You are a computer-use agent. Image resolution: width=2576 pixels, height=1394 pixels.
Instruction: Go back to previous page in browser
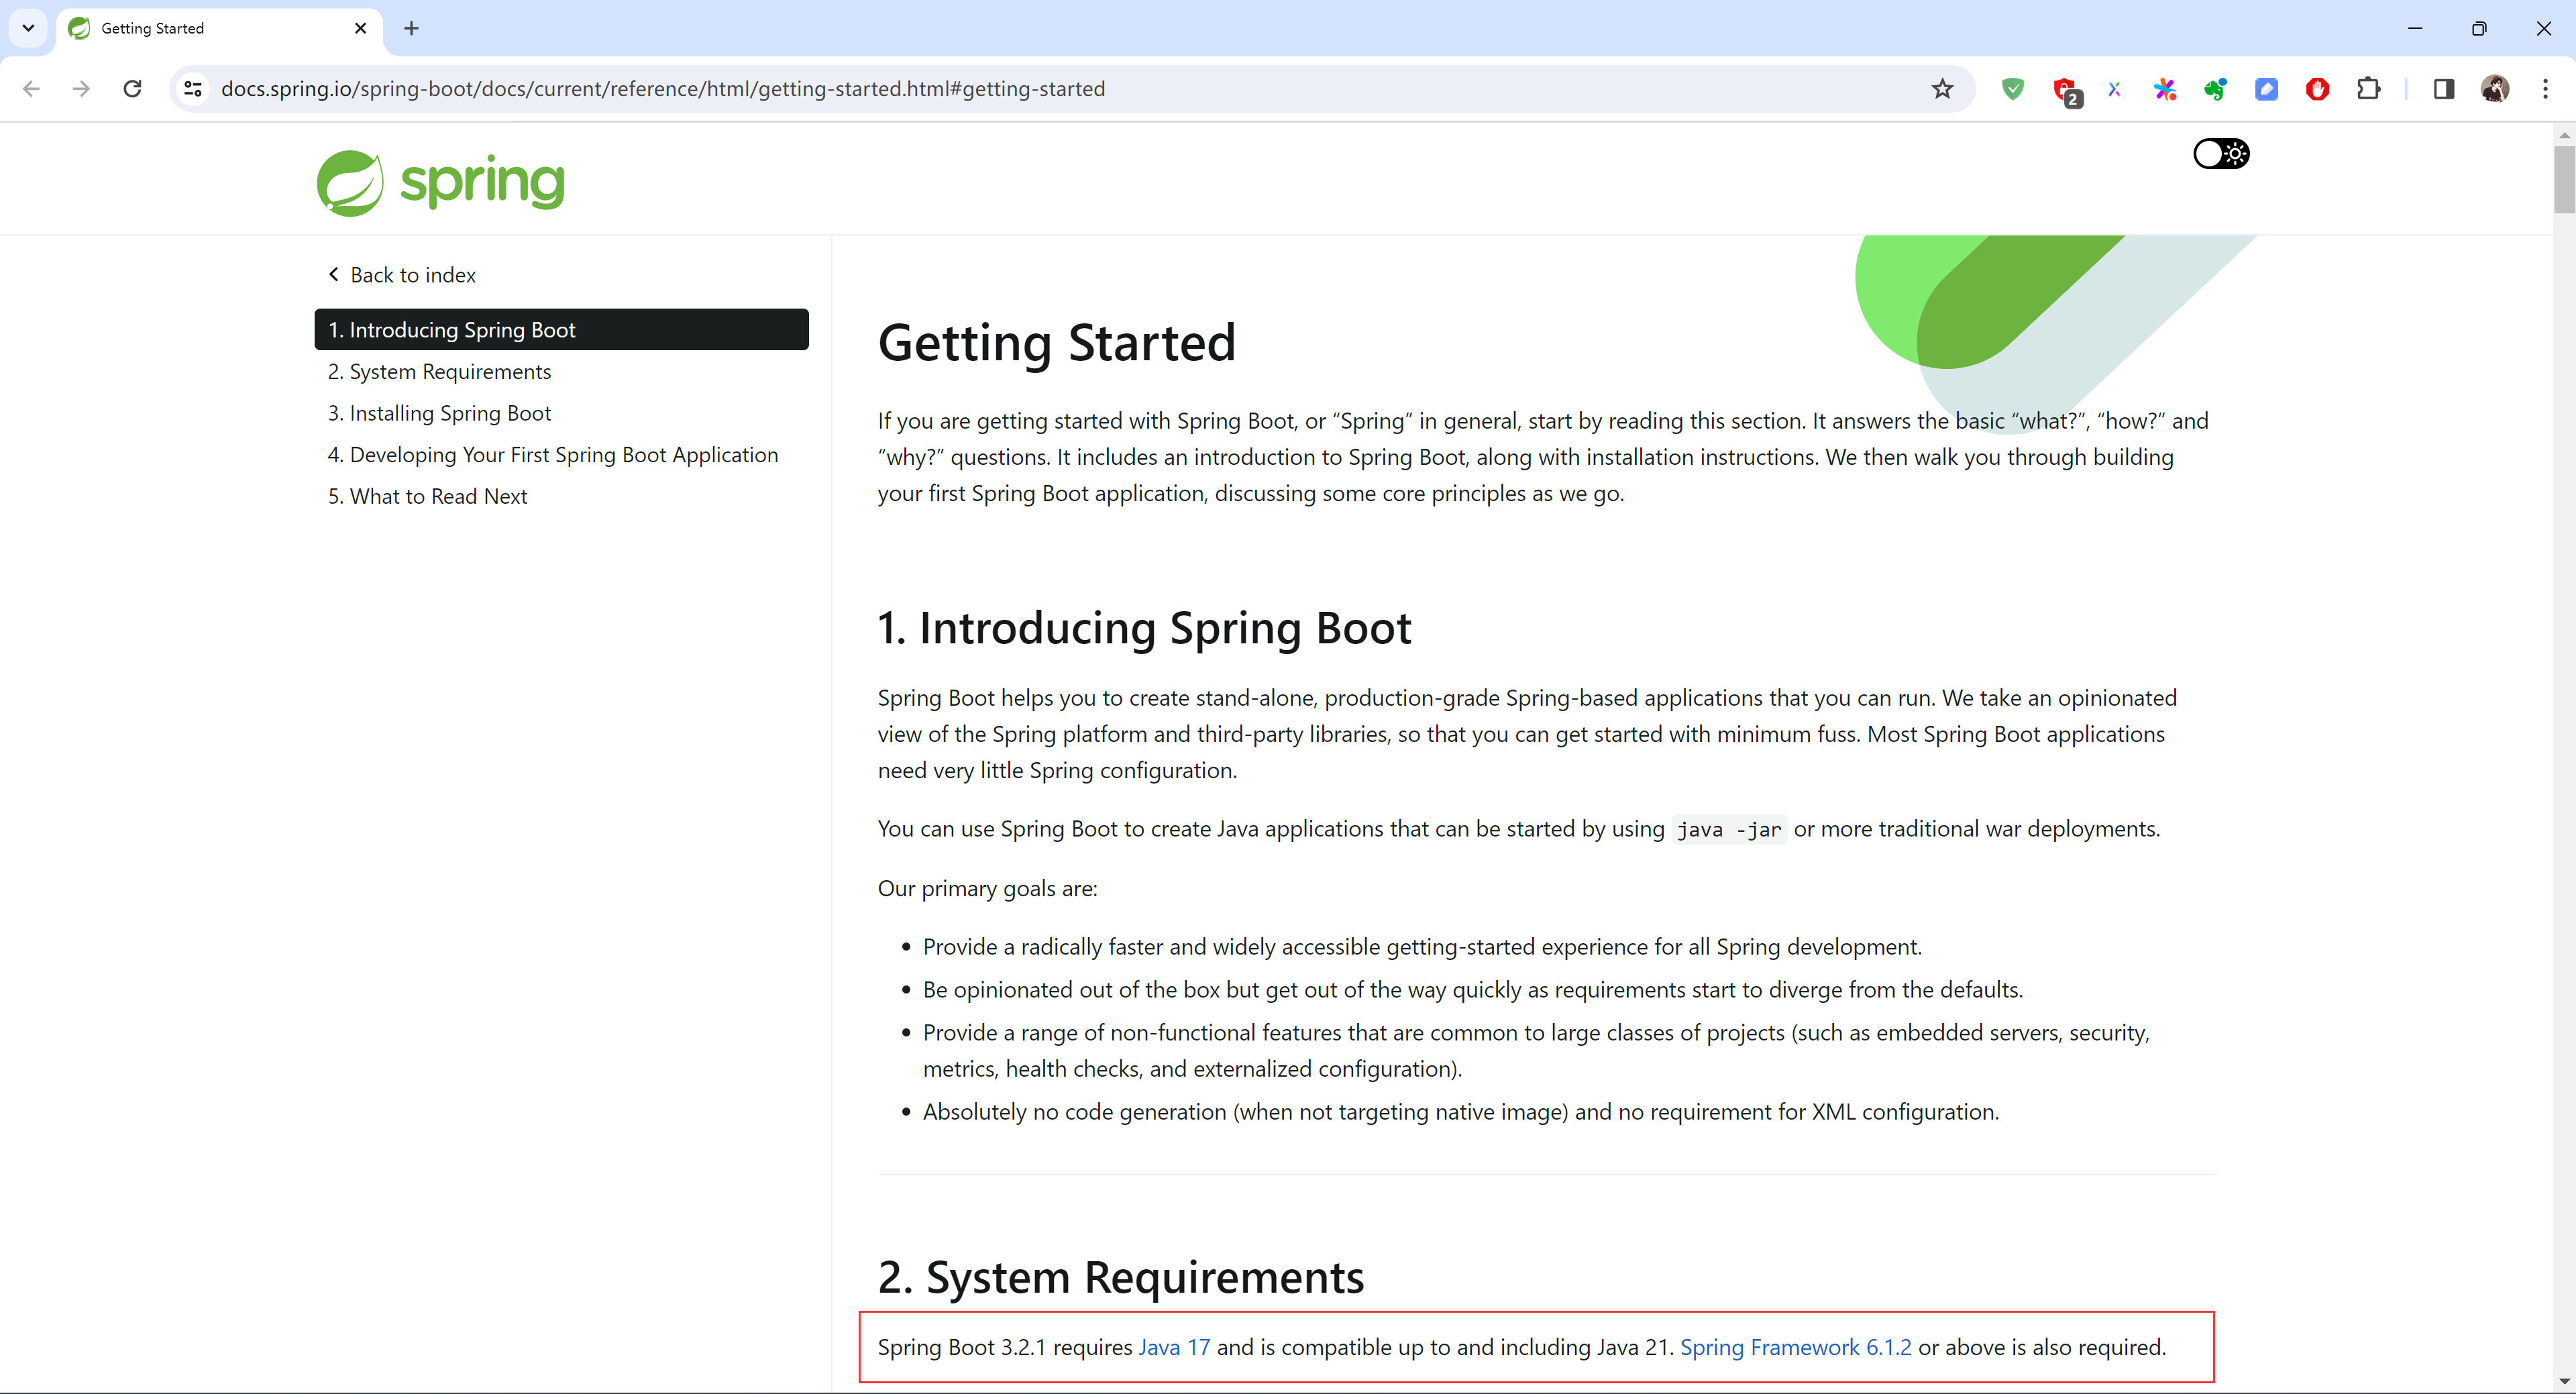pyautogui.click(x=31, y=89)
